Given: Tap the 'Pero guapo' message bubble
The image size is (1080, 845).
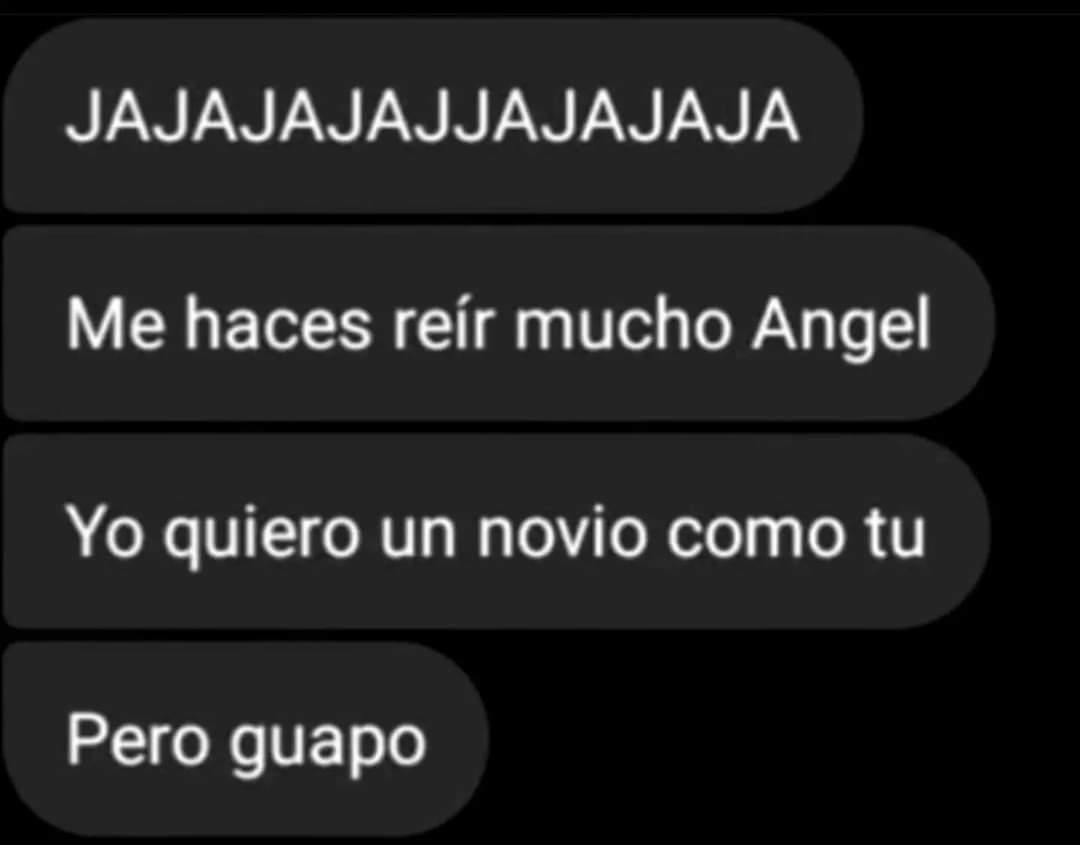Looking at the screenshot, I should [x=246, y=740].
